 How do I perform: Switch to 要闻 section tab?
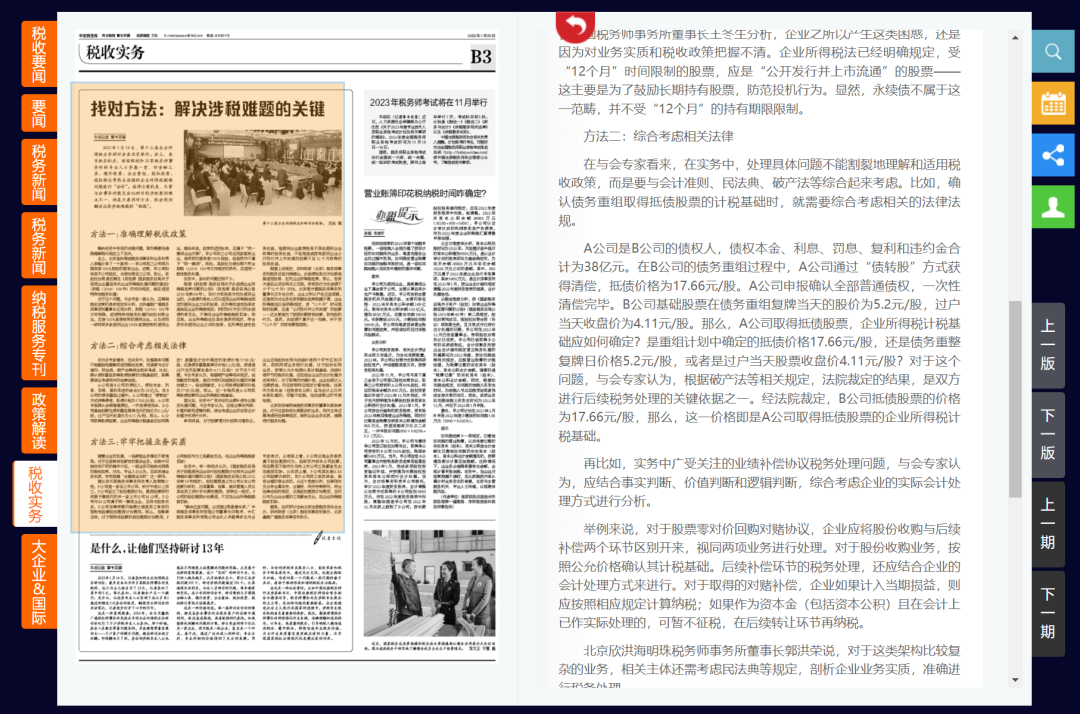38,113
